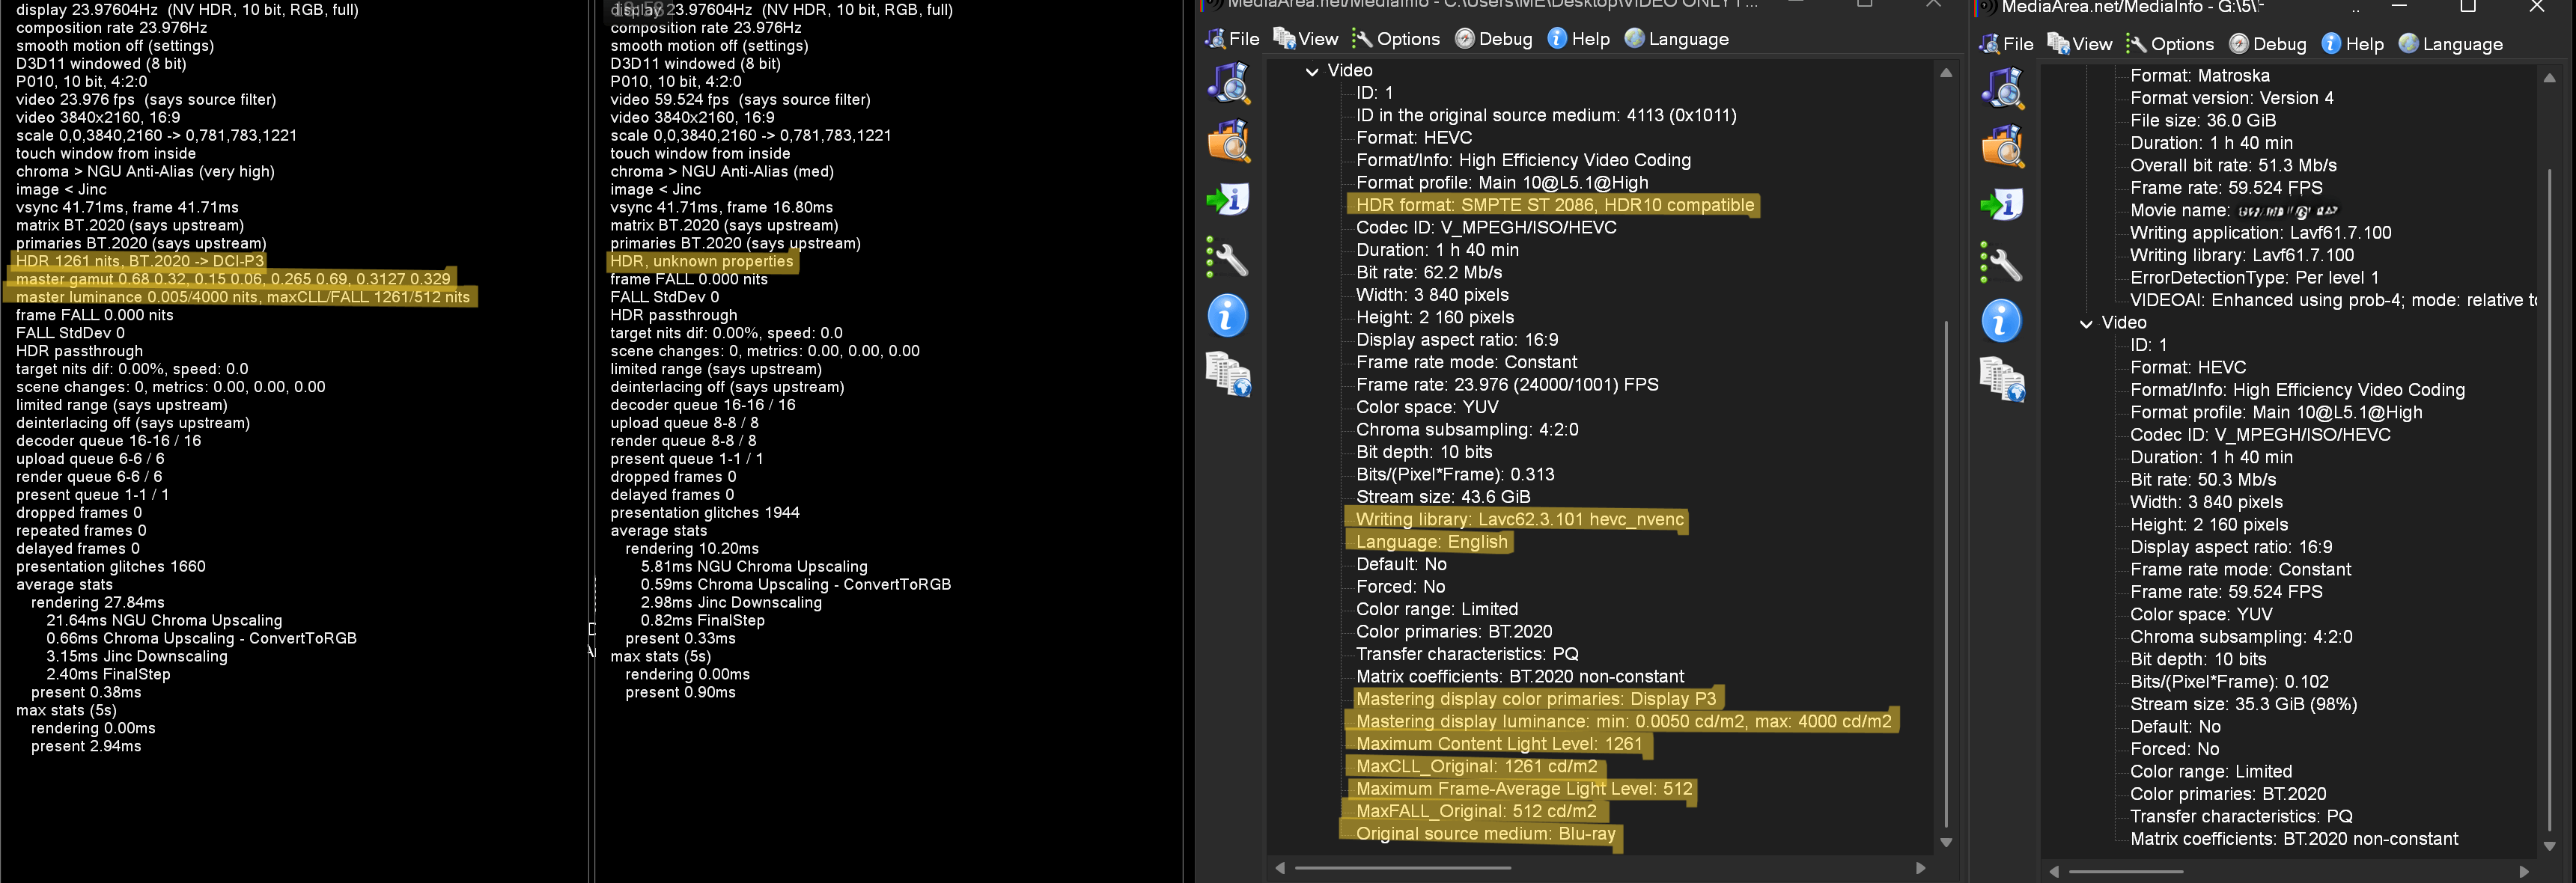
Task: Click the Export icon in right MediaInfo sidebar
Action: [2002, 204]
